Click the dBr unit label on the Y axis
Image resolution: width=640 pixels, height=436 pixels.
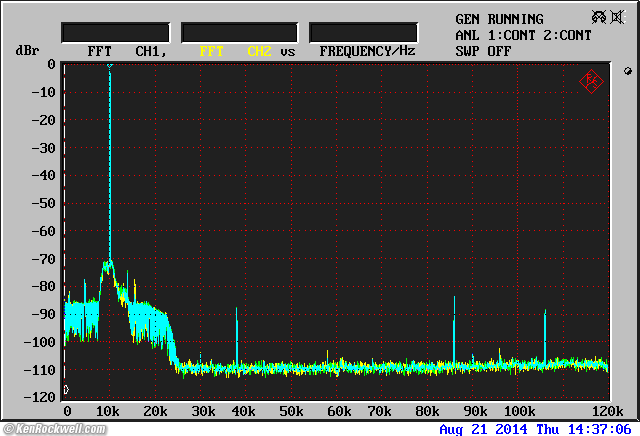[26, 50]
